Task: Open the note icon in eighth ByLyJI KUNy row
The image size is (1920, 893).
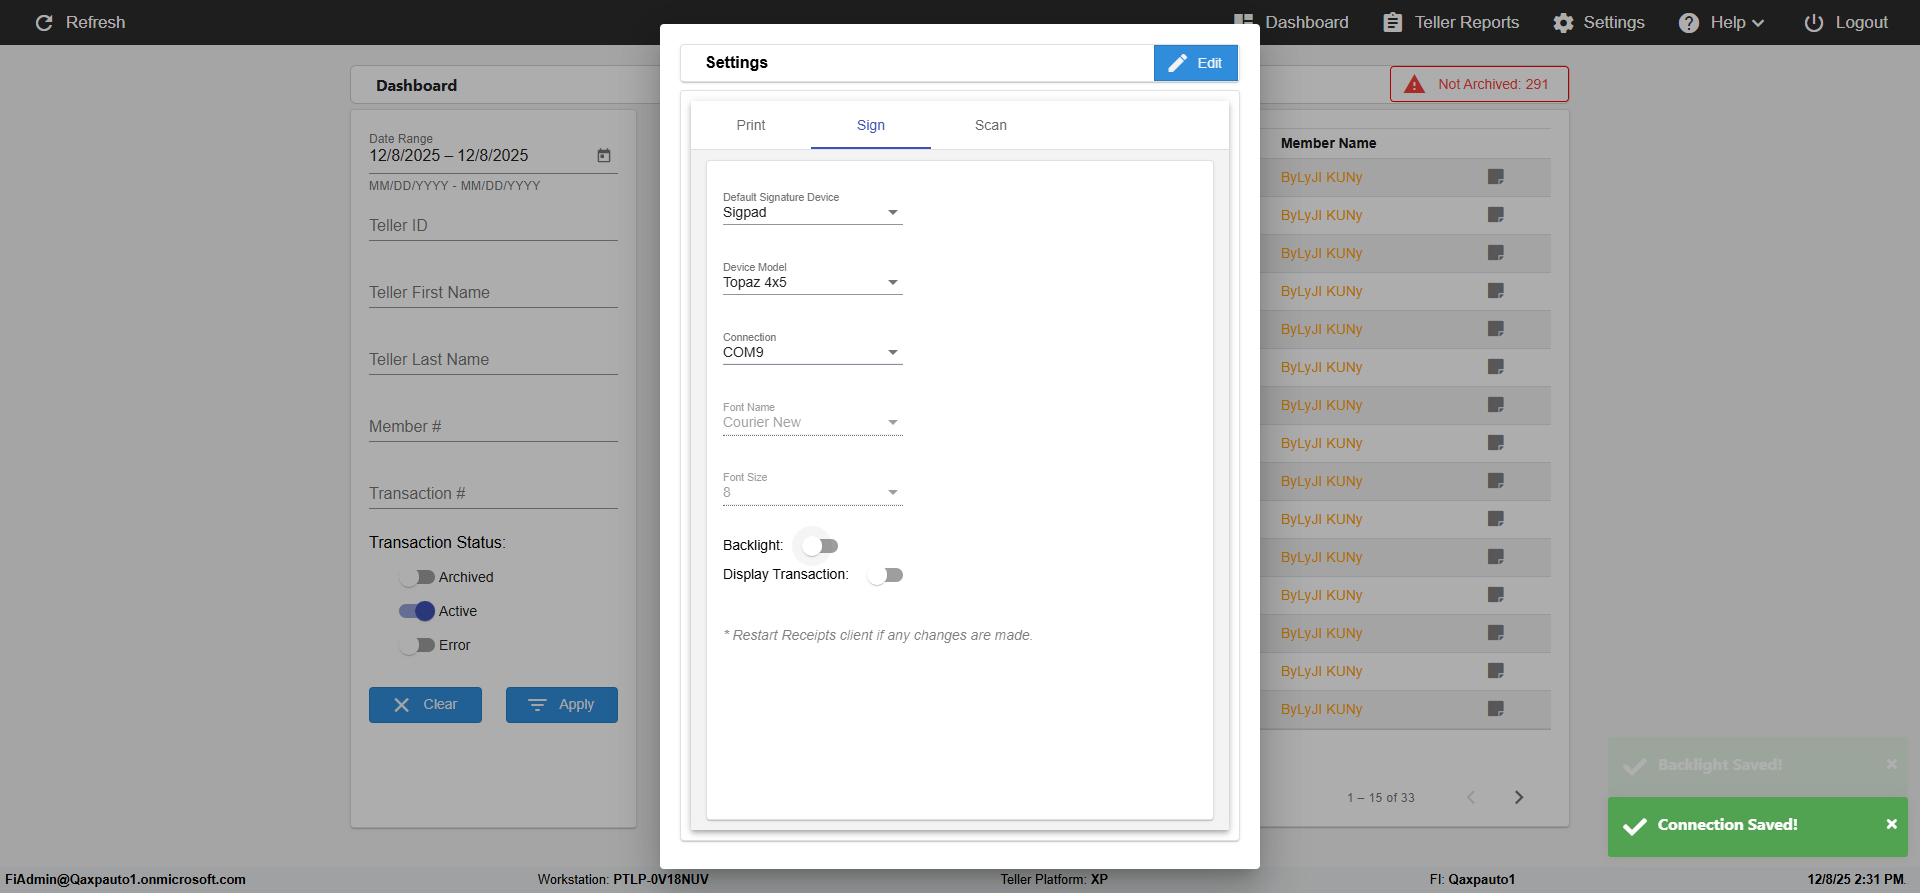Action: [1496, 443]
